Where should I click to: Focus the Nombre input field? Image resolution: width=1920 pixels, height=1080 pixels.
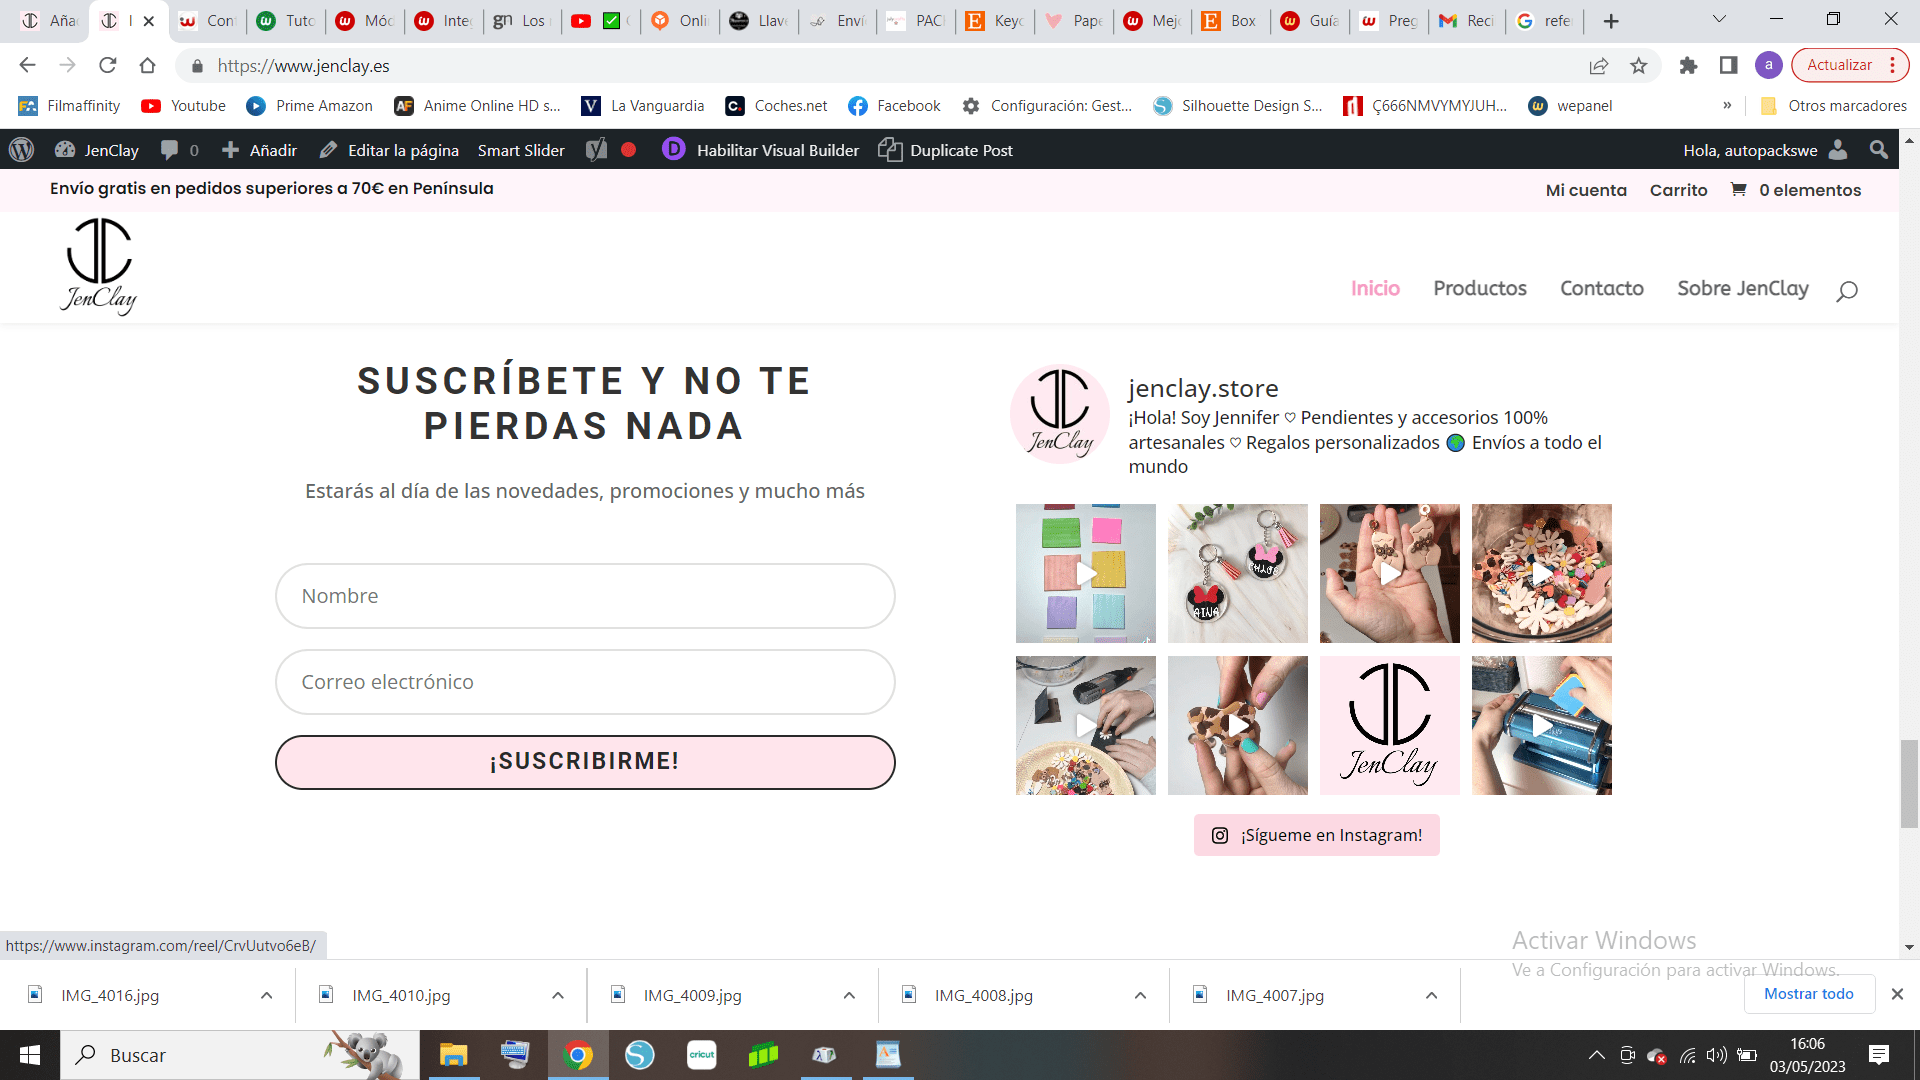point(585,596)
